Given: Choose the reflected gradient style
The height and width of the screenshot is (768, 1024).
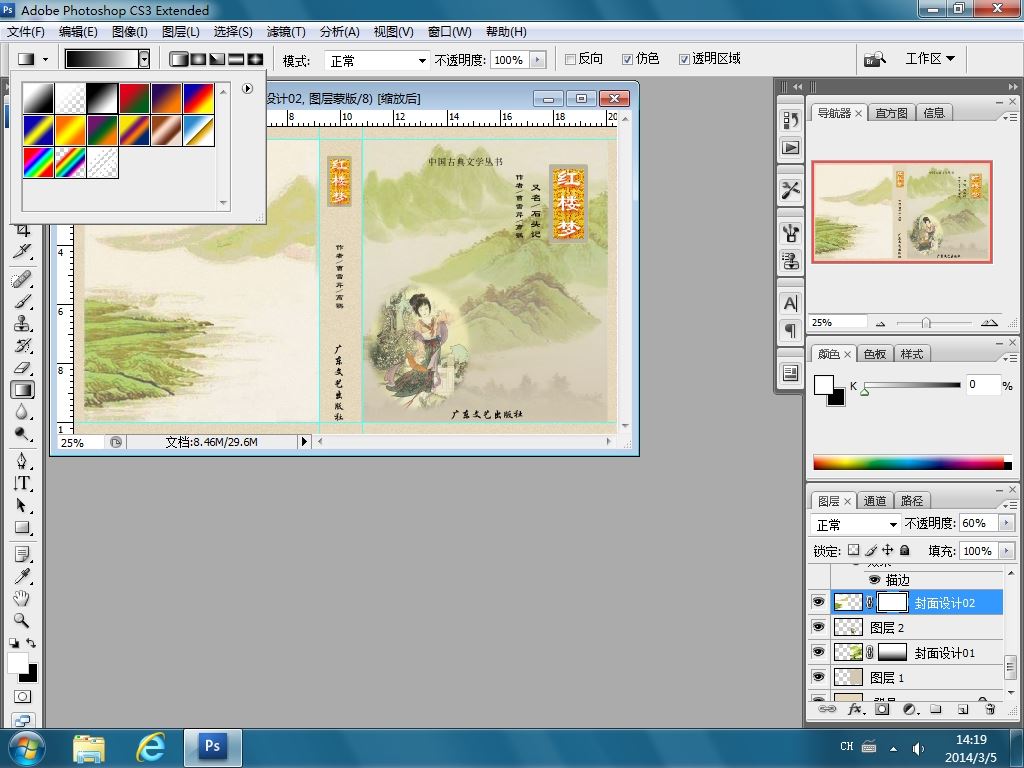Looking at the screenshot, I should click(236, 59).
